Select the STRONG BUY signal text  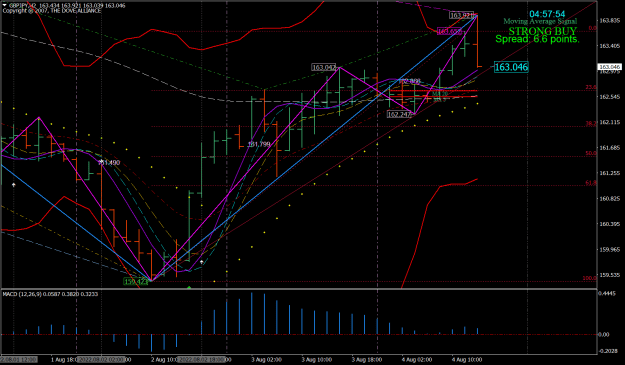click(542, 31)
